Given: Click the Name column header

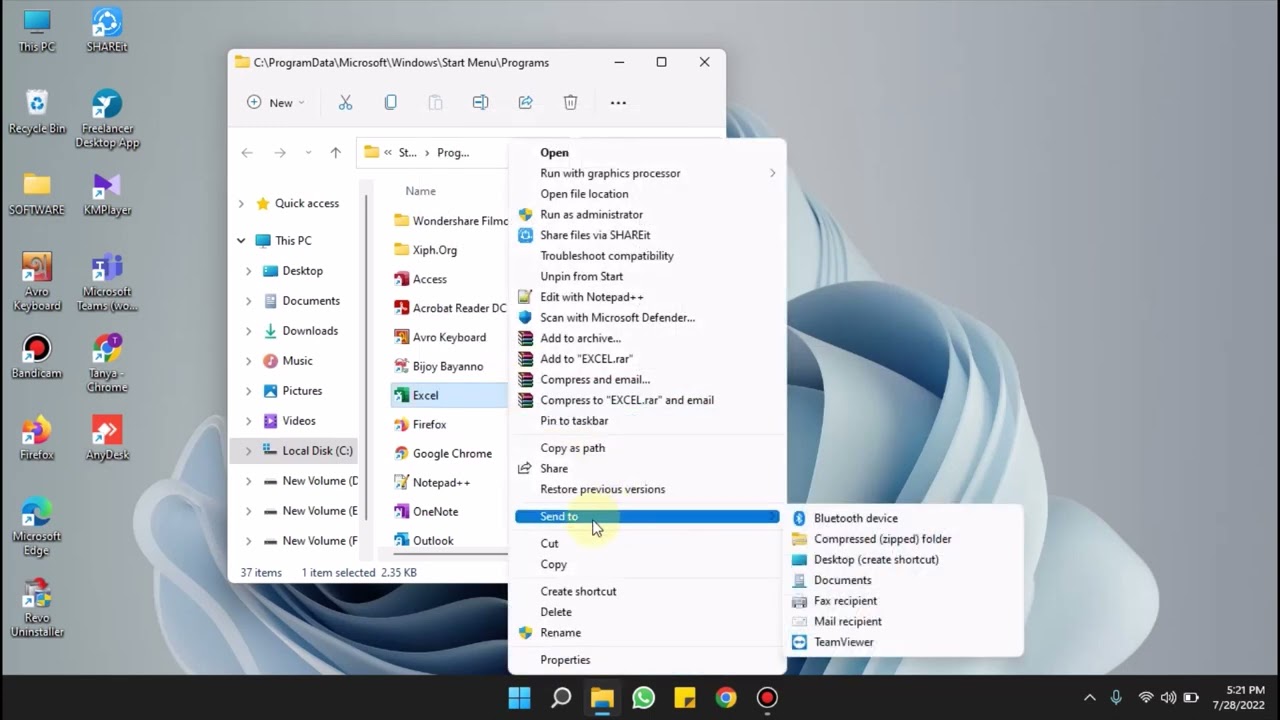Looking at the screenshot, I should (420, 191).
